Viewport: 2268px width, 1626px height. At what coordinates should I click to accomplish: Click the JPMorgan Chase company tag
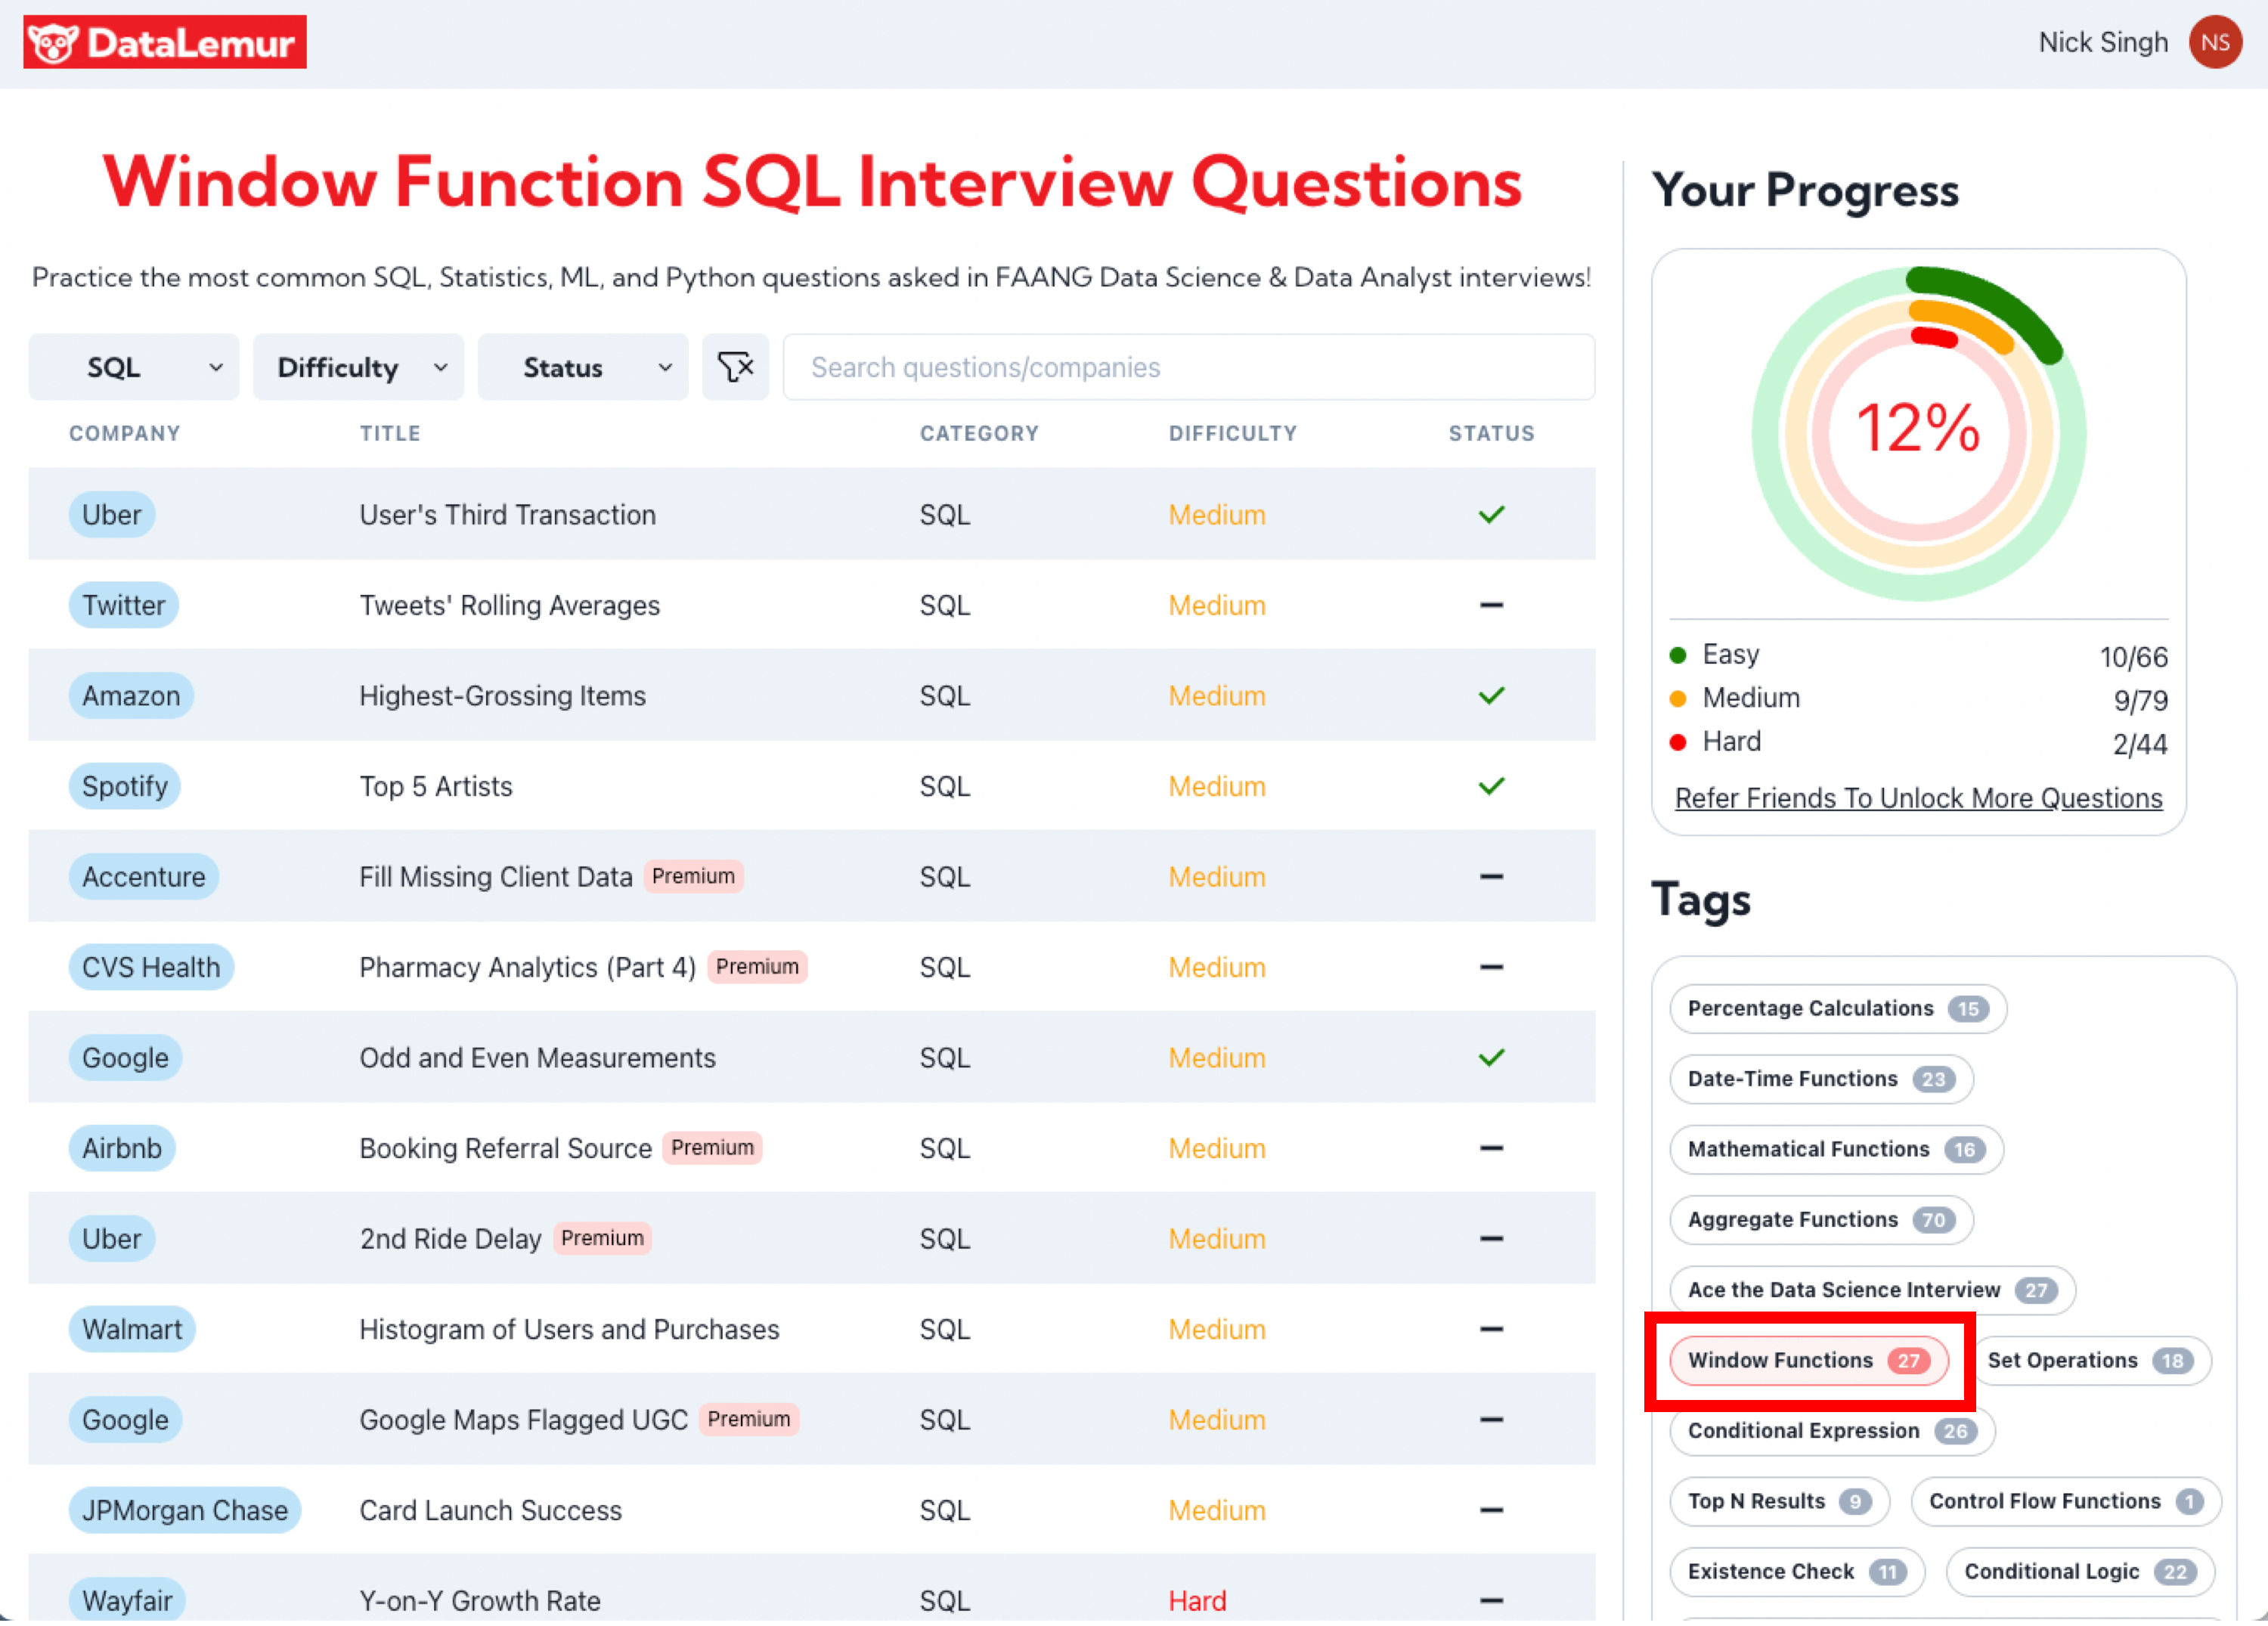185,1510
